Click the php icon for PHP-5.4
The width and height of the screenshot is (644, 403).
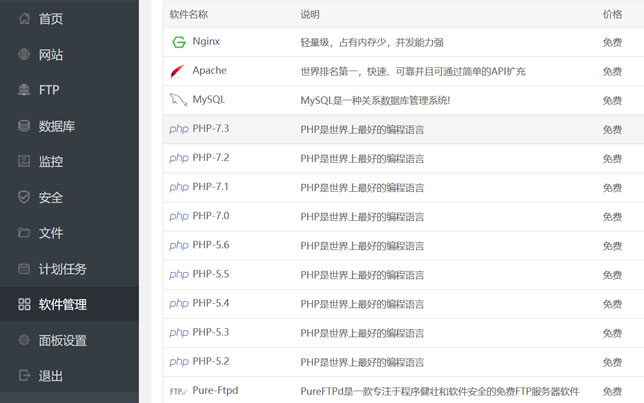click(179, 304)
